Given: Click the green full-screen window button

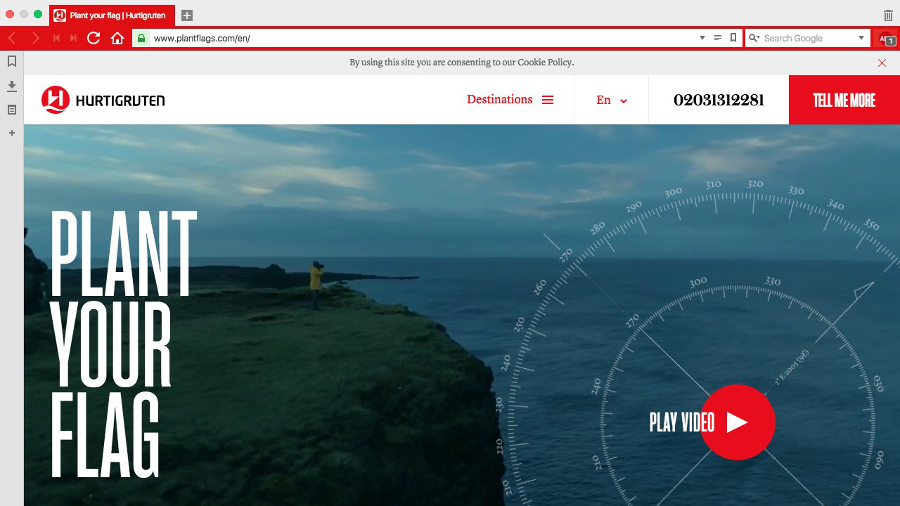Looking at the screenshot, I should (38, 14).
